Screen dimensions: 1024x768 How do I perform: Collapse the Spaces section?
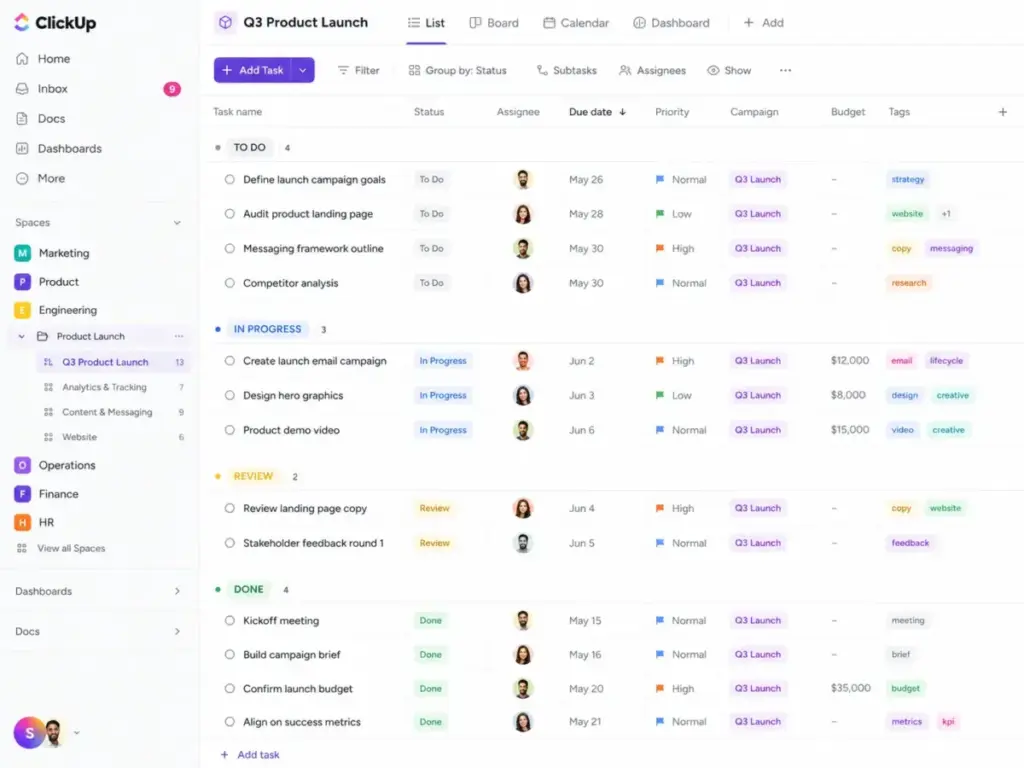(x=177, y=223)
